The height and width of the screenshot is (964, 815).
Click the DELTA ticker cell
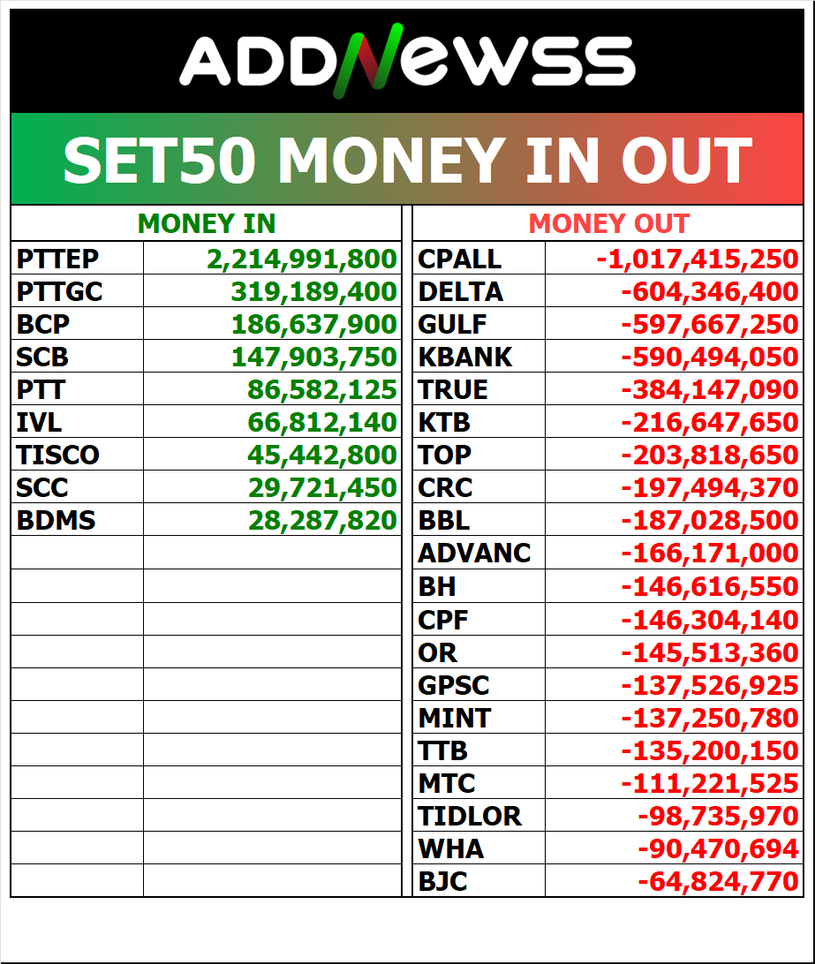(461, 293)
